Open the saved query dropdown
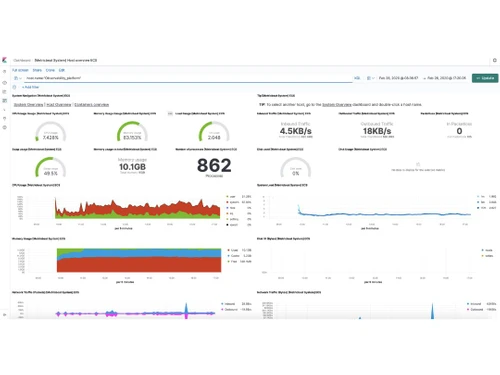 point(18,78)
